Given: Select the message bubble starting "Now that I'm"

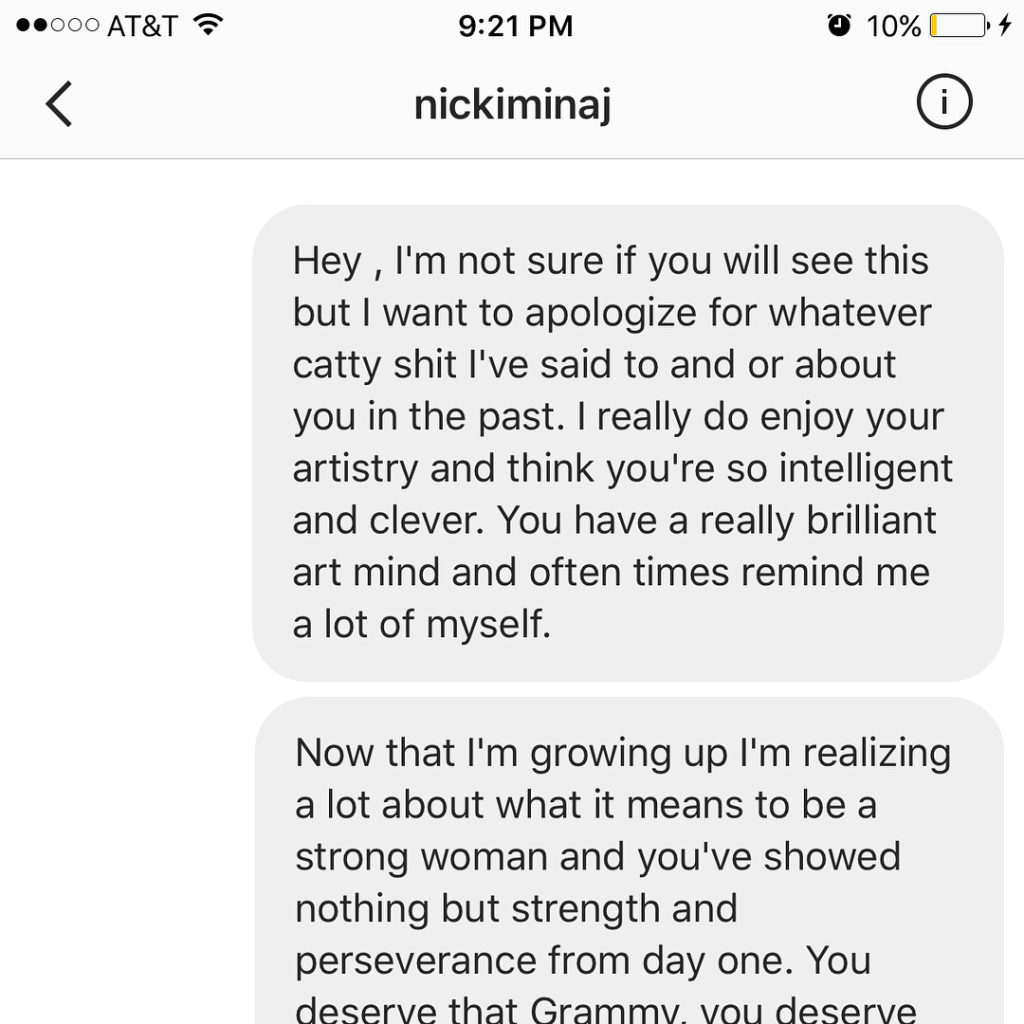Looking at the screenshot, I should pyautogui.click(x=627, y=860).
